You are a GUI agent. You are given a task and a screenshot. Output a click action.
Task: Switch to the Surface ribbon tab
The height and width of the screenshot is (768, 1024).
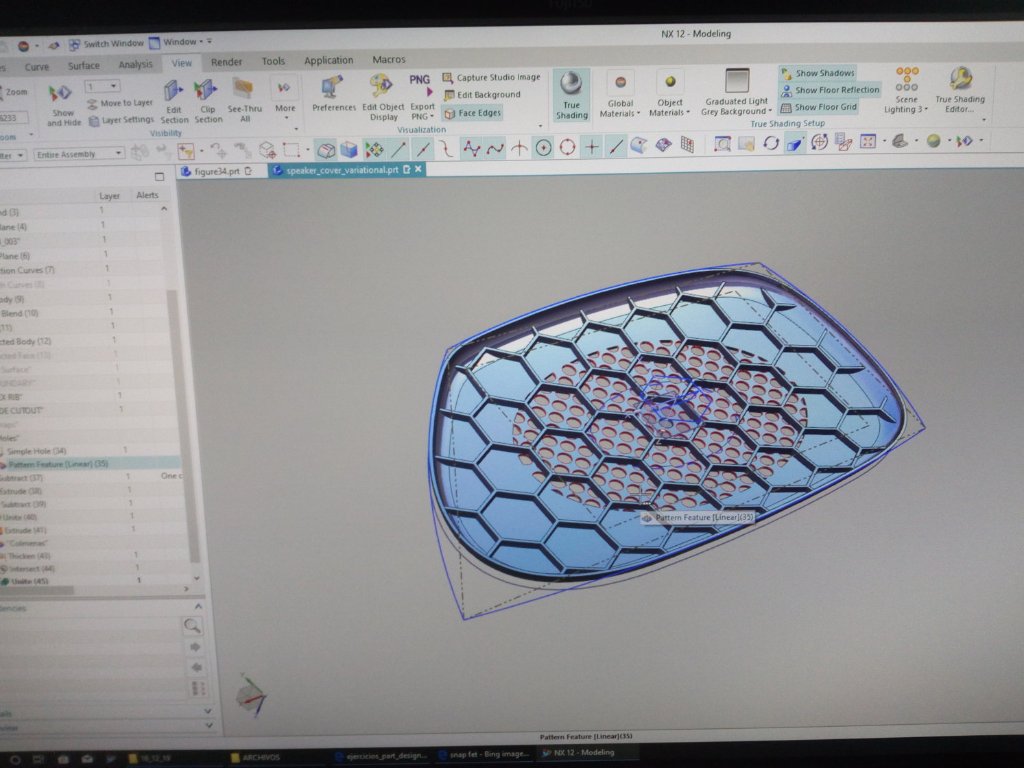84,65
